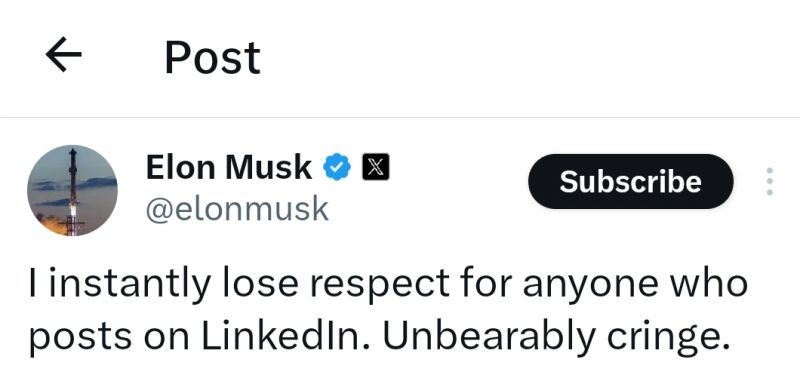Image resolution: width=800 pixels, height=375 pixels.
Task: Click the blue verified checkmark badge
Action: point(337,167)
